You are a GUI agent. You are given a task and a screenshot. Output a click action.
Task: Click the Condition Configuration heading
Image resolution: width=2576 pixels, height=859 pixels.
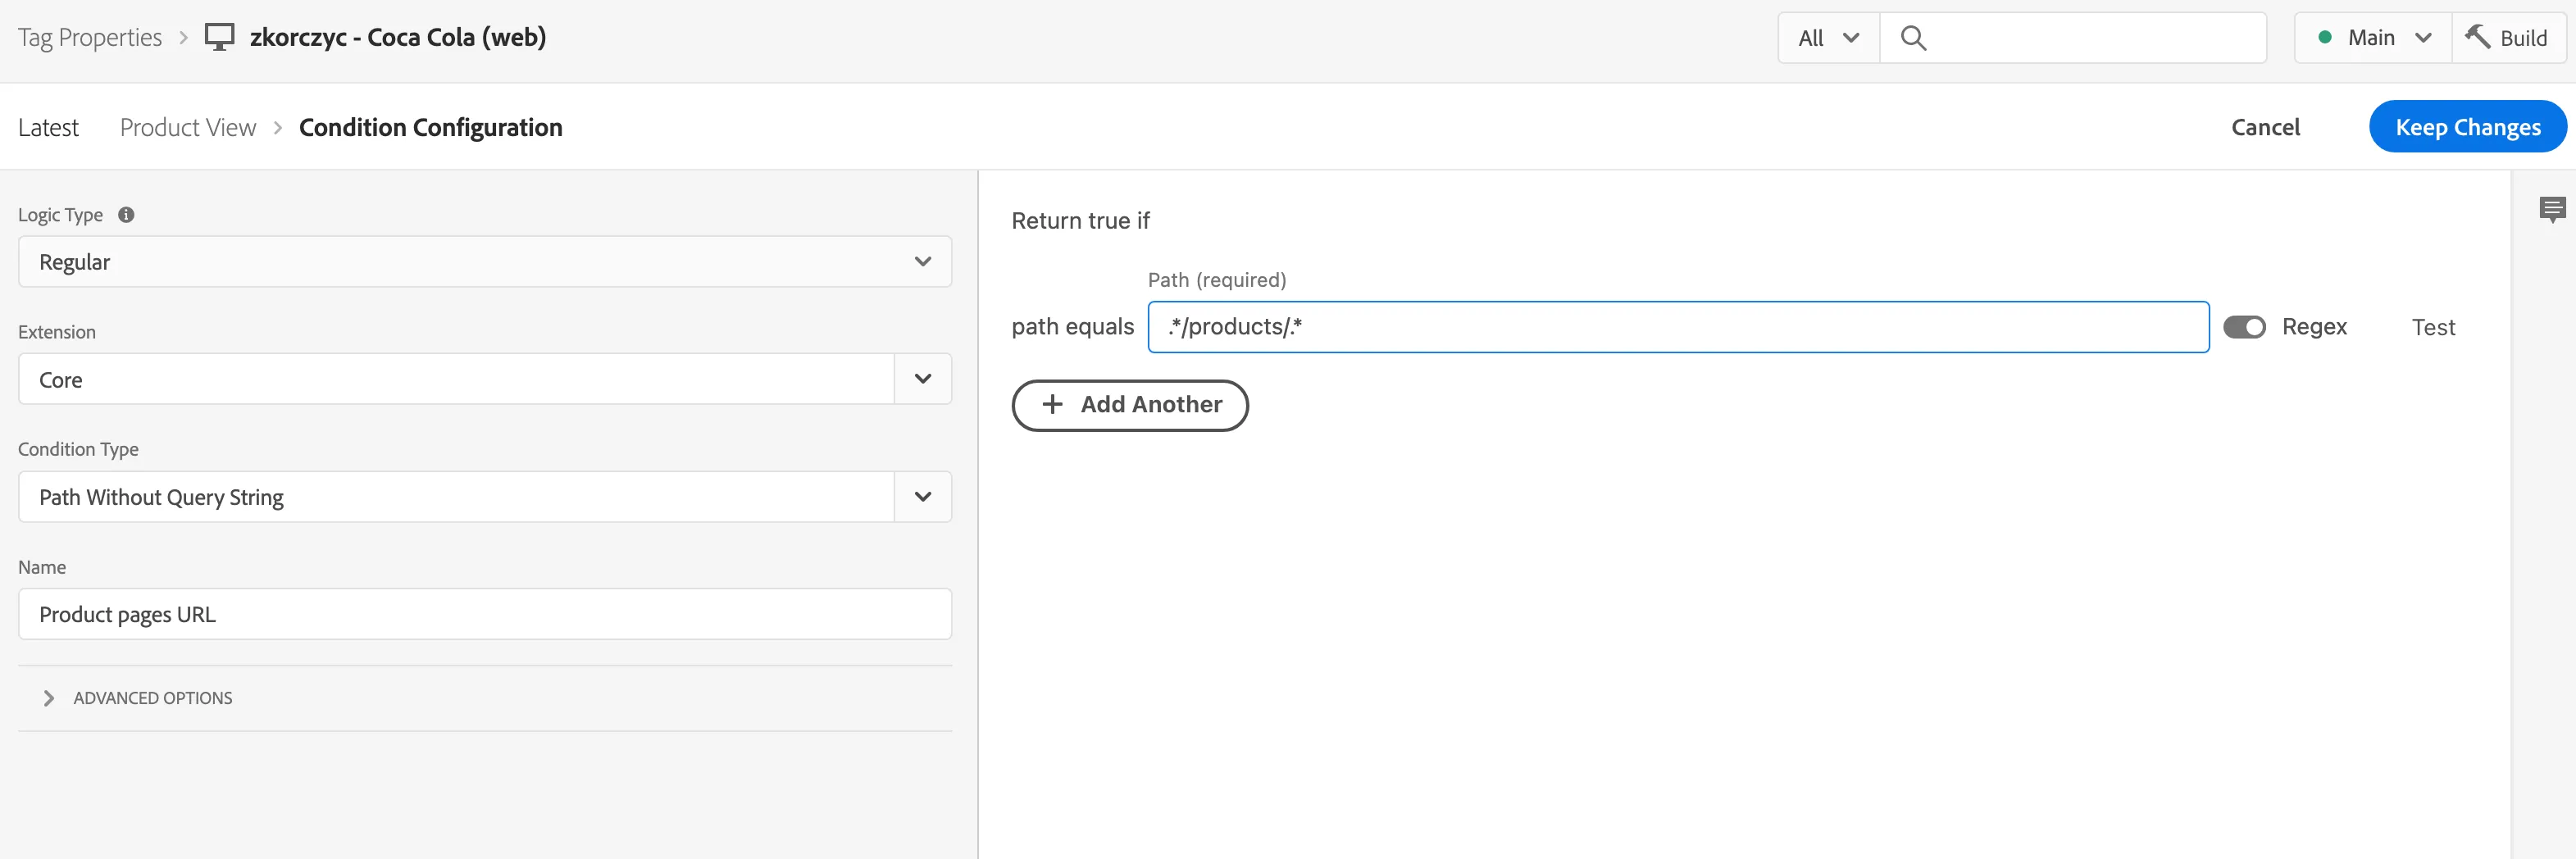tap(430, 127)
